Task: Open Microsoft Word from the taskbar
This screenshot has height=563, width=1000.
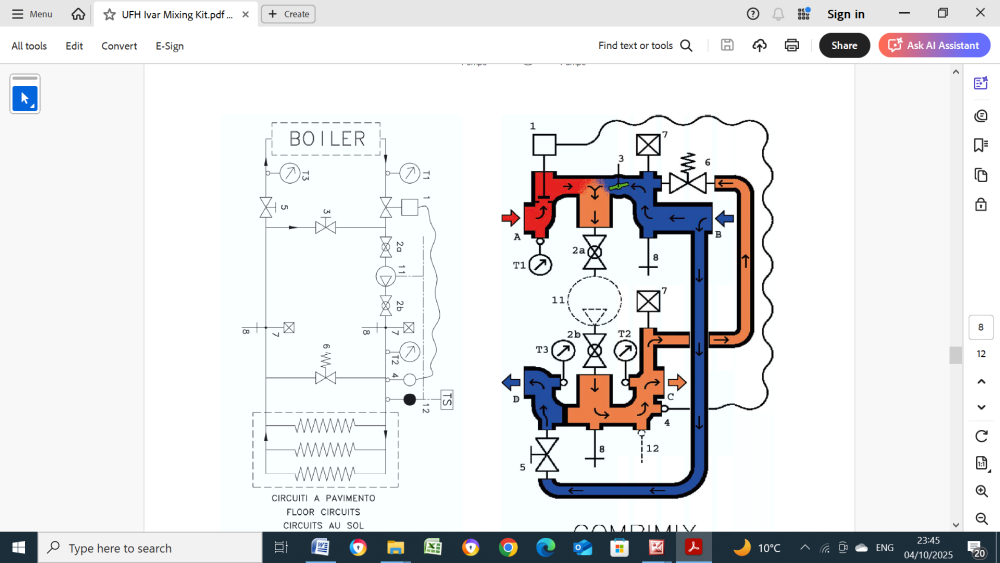Action: 321,548
